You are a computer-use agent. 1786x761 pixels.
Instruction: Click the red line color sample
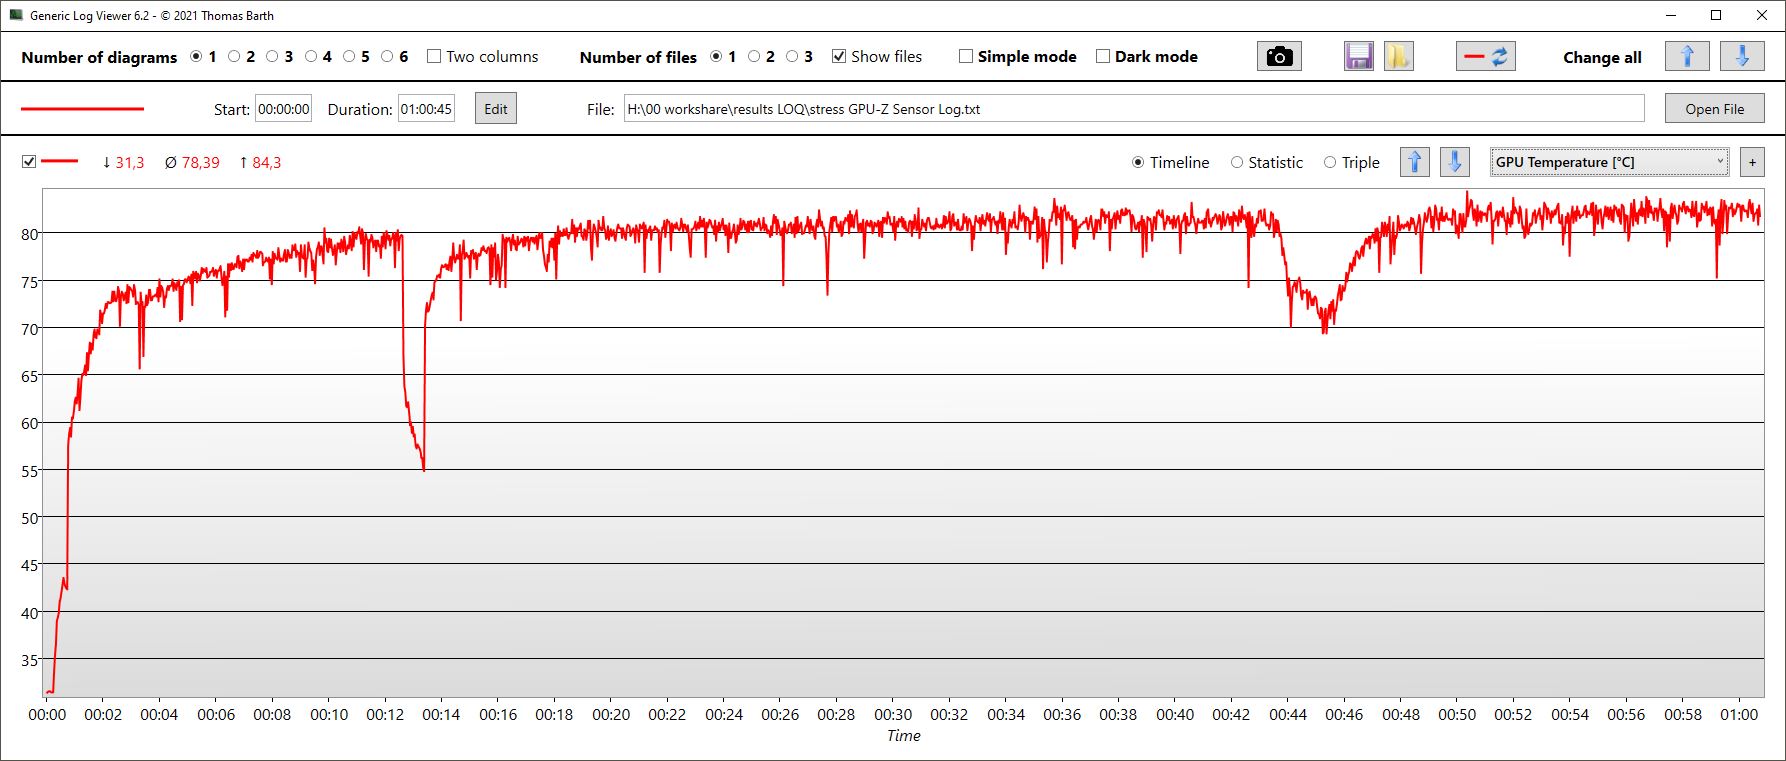[x=83, y=109]
